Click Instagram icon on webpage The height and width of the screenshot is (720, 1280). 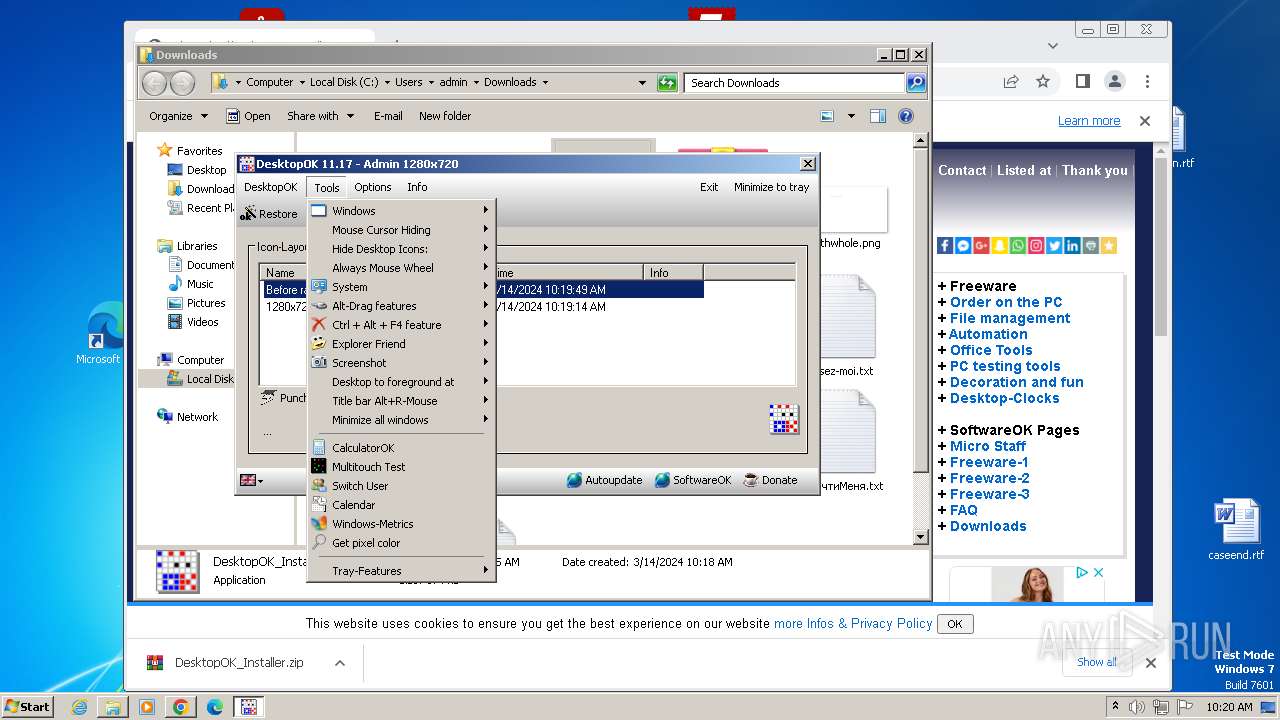coord(1036,245)
